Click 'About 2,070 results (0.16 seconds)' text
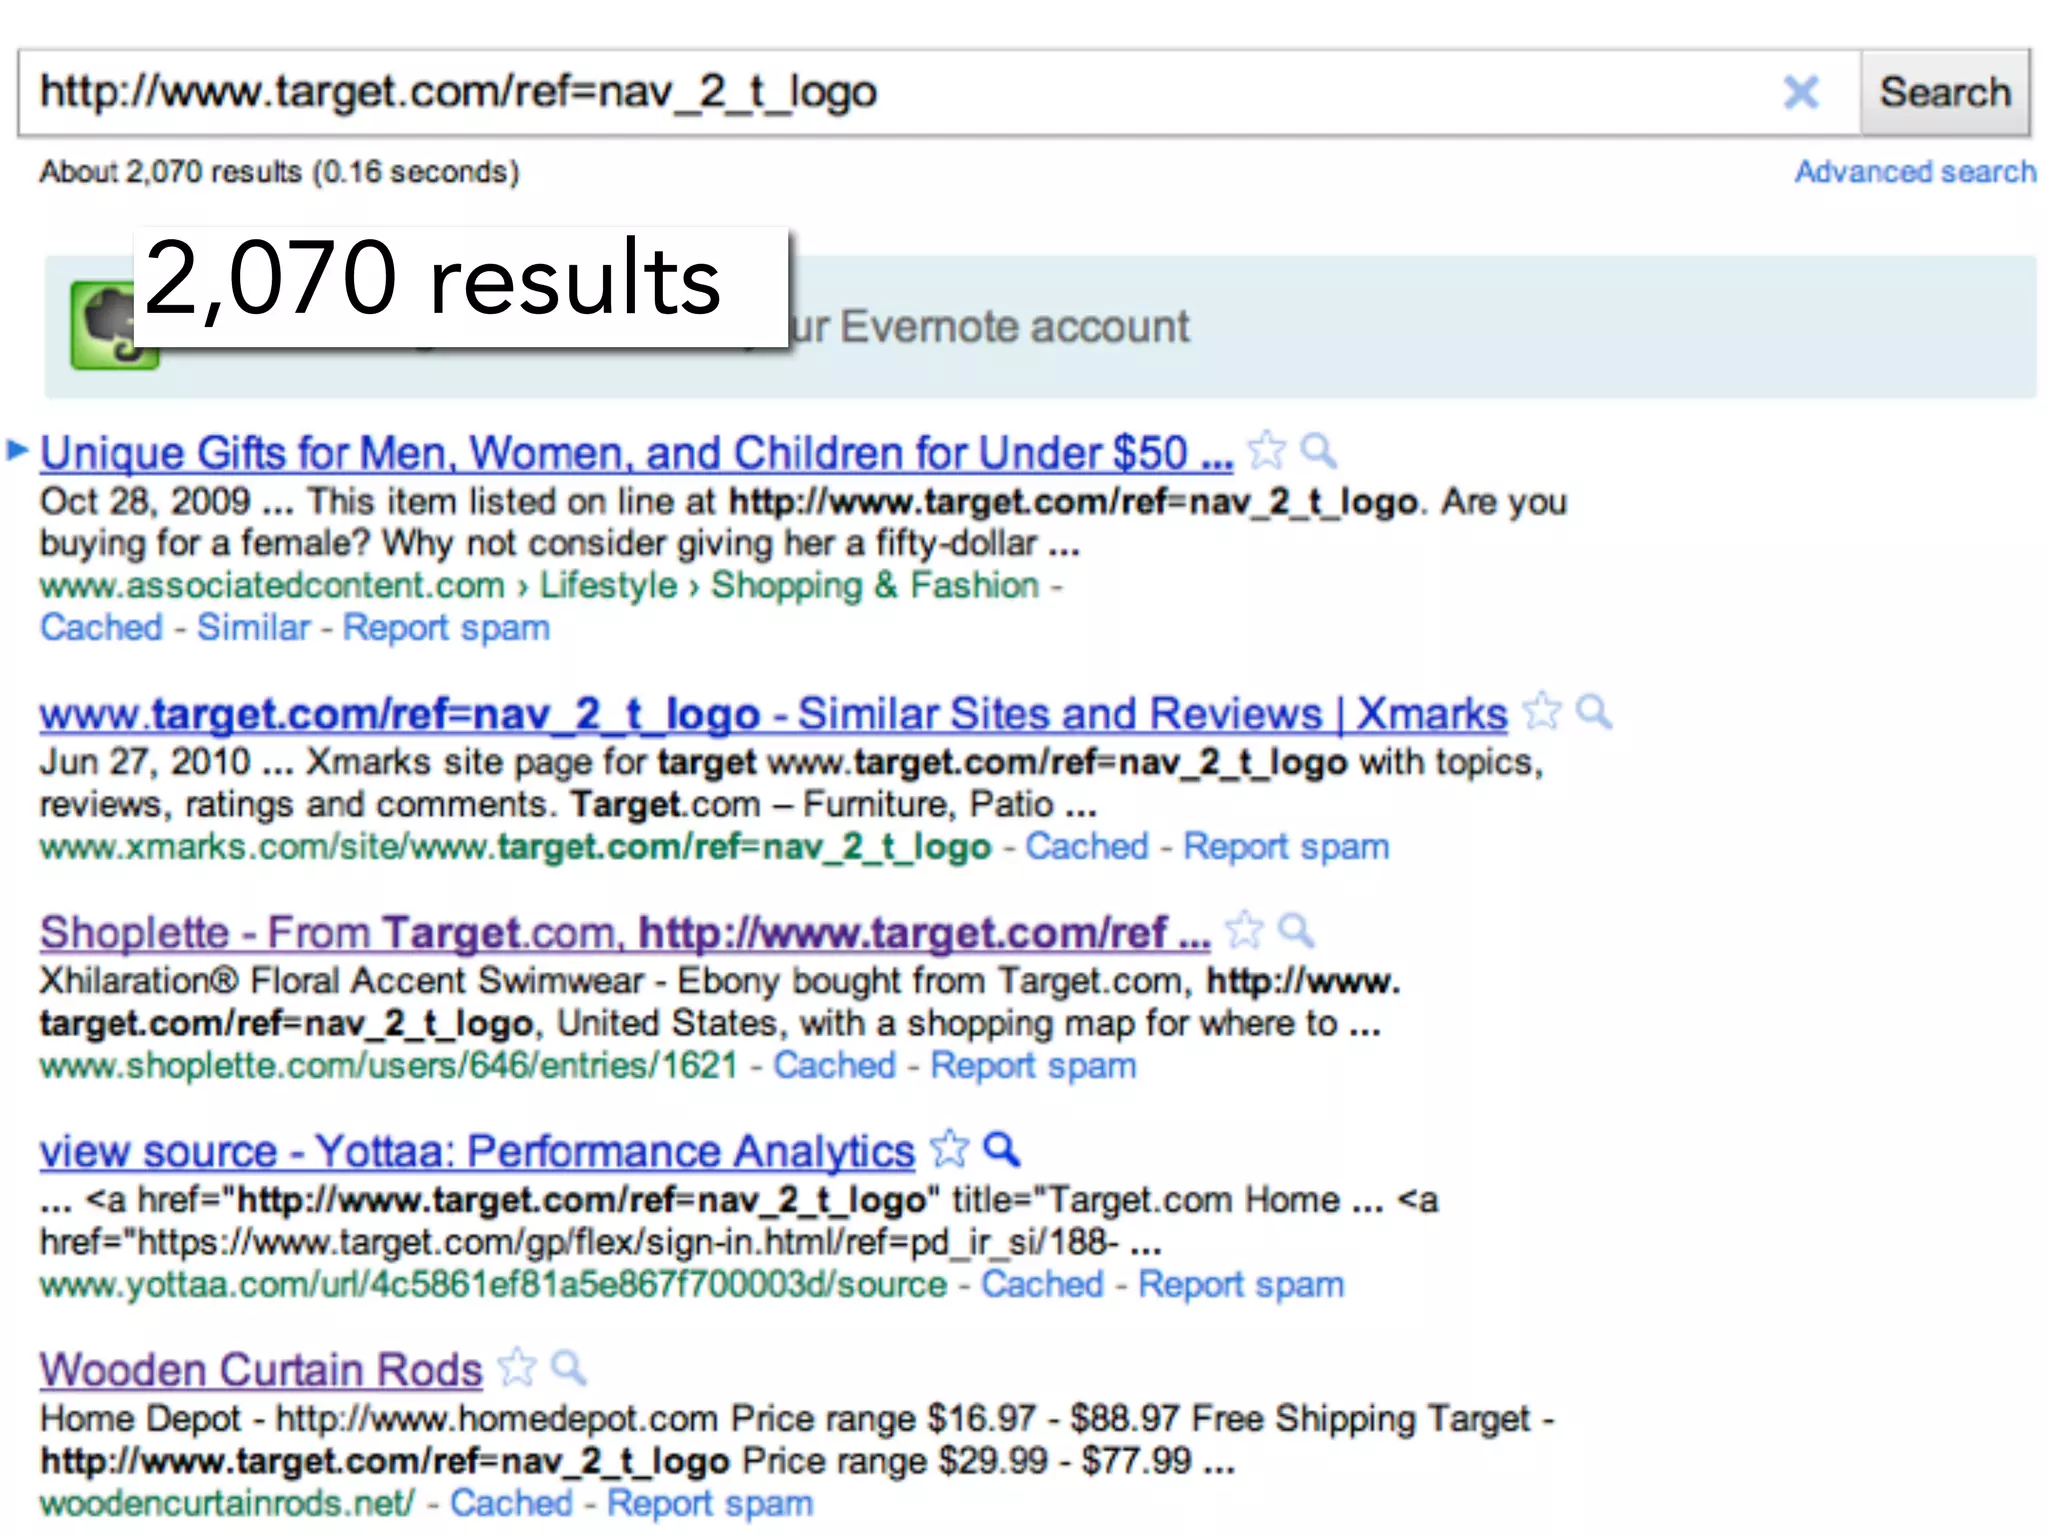2048x1536 pixels. click(279, 172)
